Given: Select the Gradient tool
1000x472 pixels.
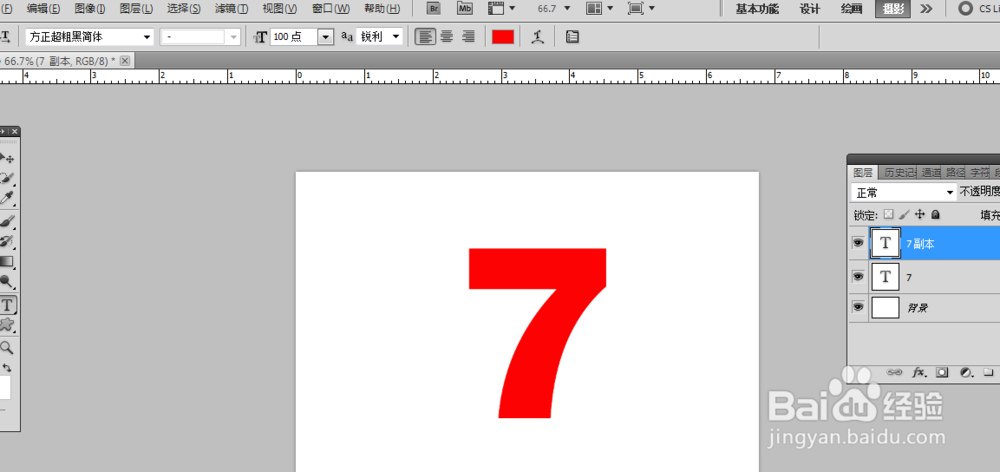Looking at the screenshot, I should (x=7, y=262).
